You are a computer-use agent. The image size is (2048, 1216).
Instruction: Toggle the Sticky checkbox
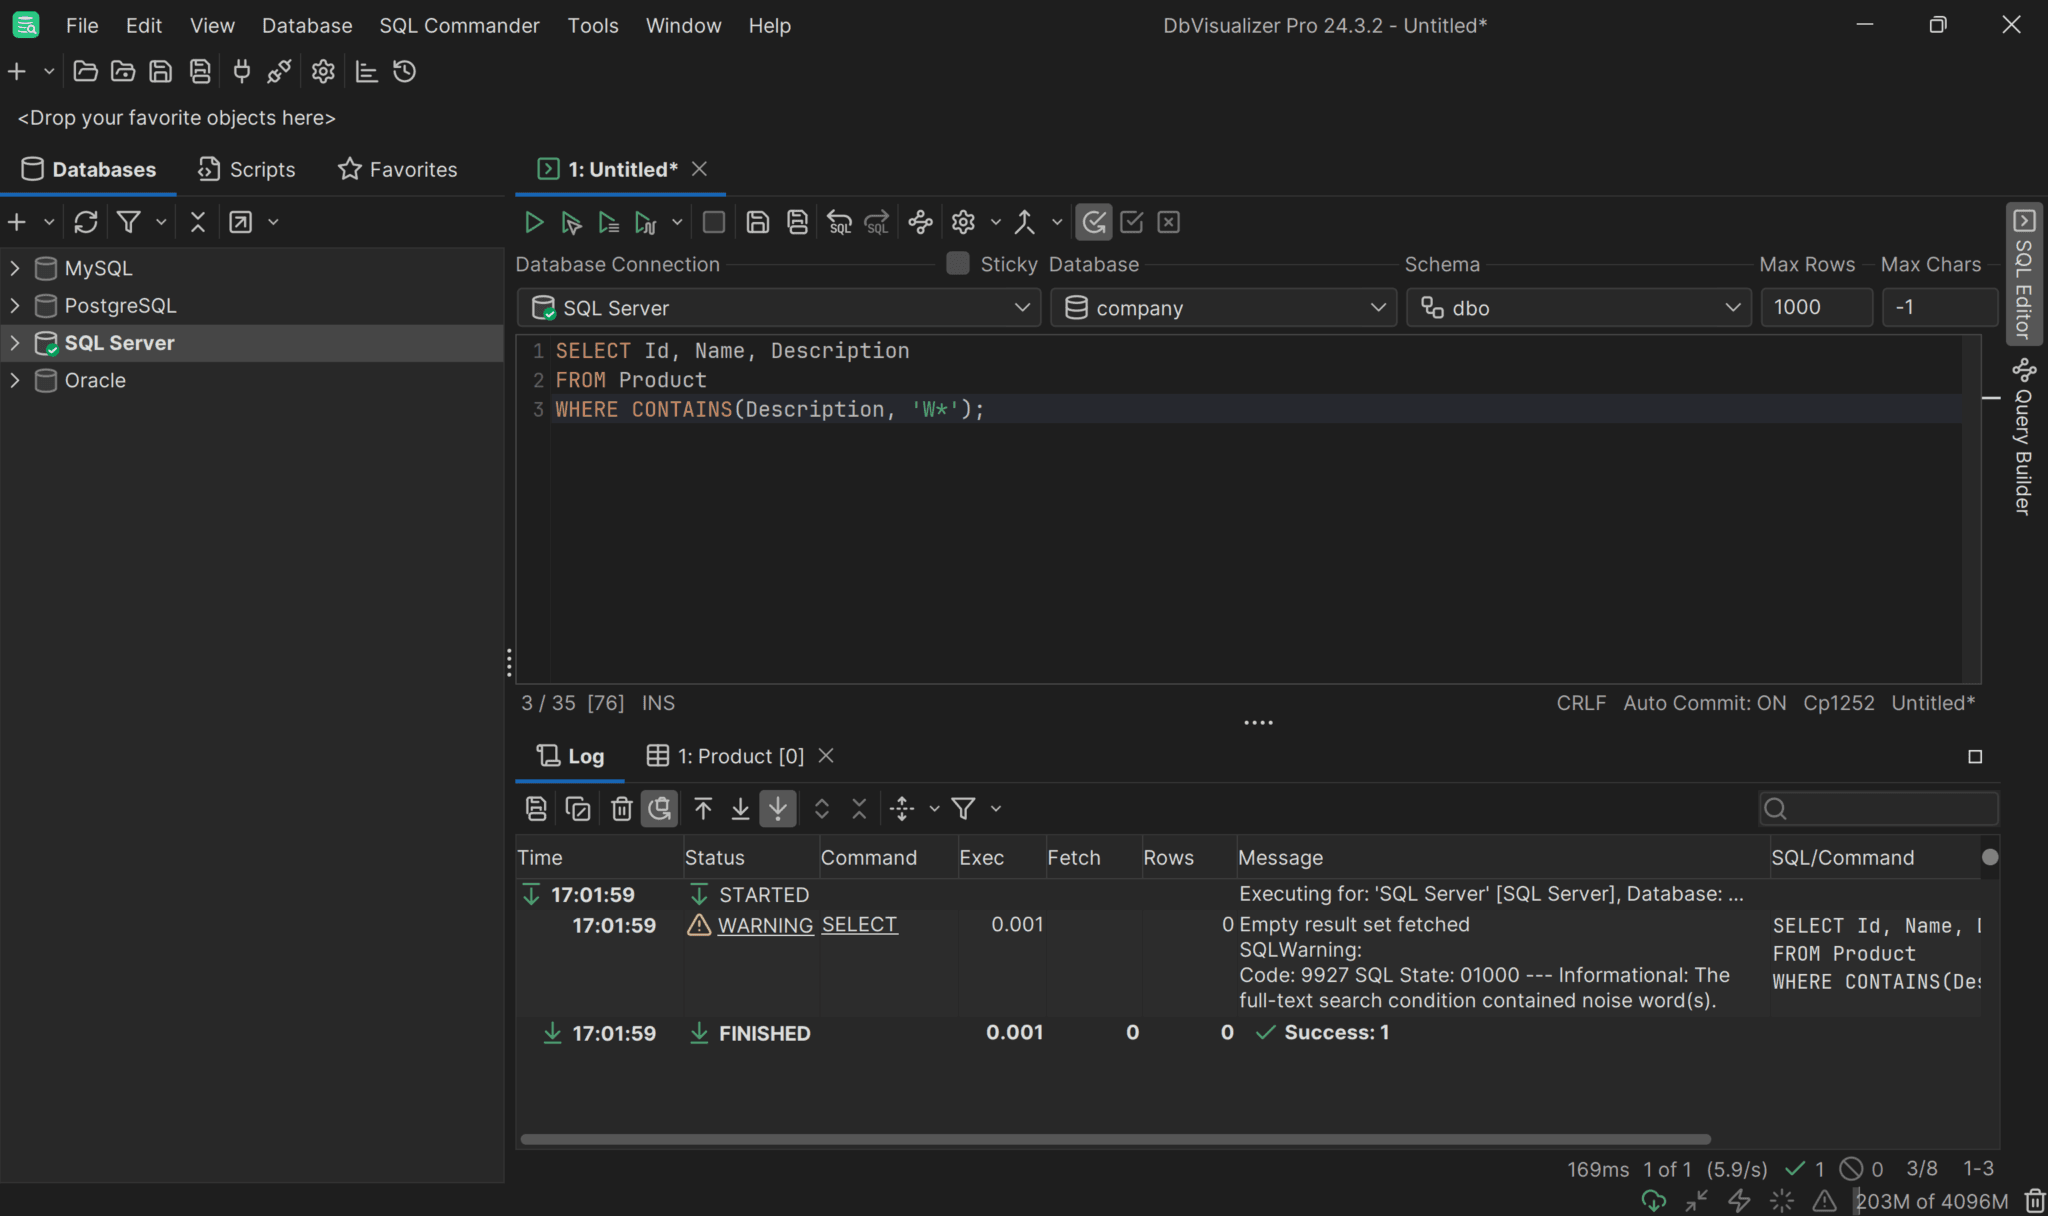tap(958, 263)
